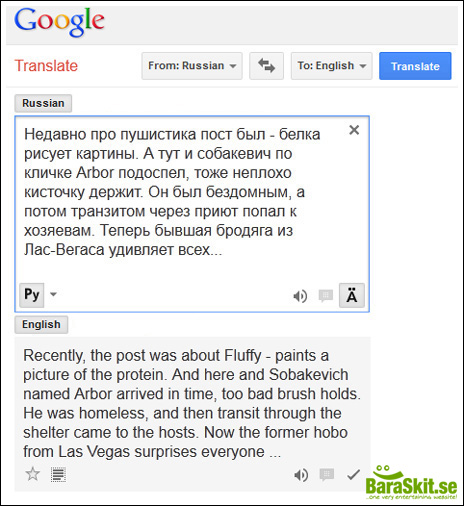Image resolution: width=464 pixels, height=506 pixels.
Task: Select all translated text icon
Action: point(58,474)
